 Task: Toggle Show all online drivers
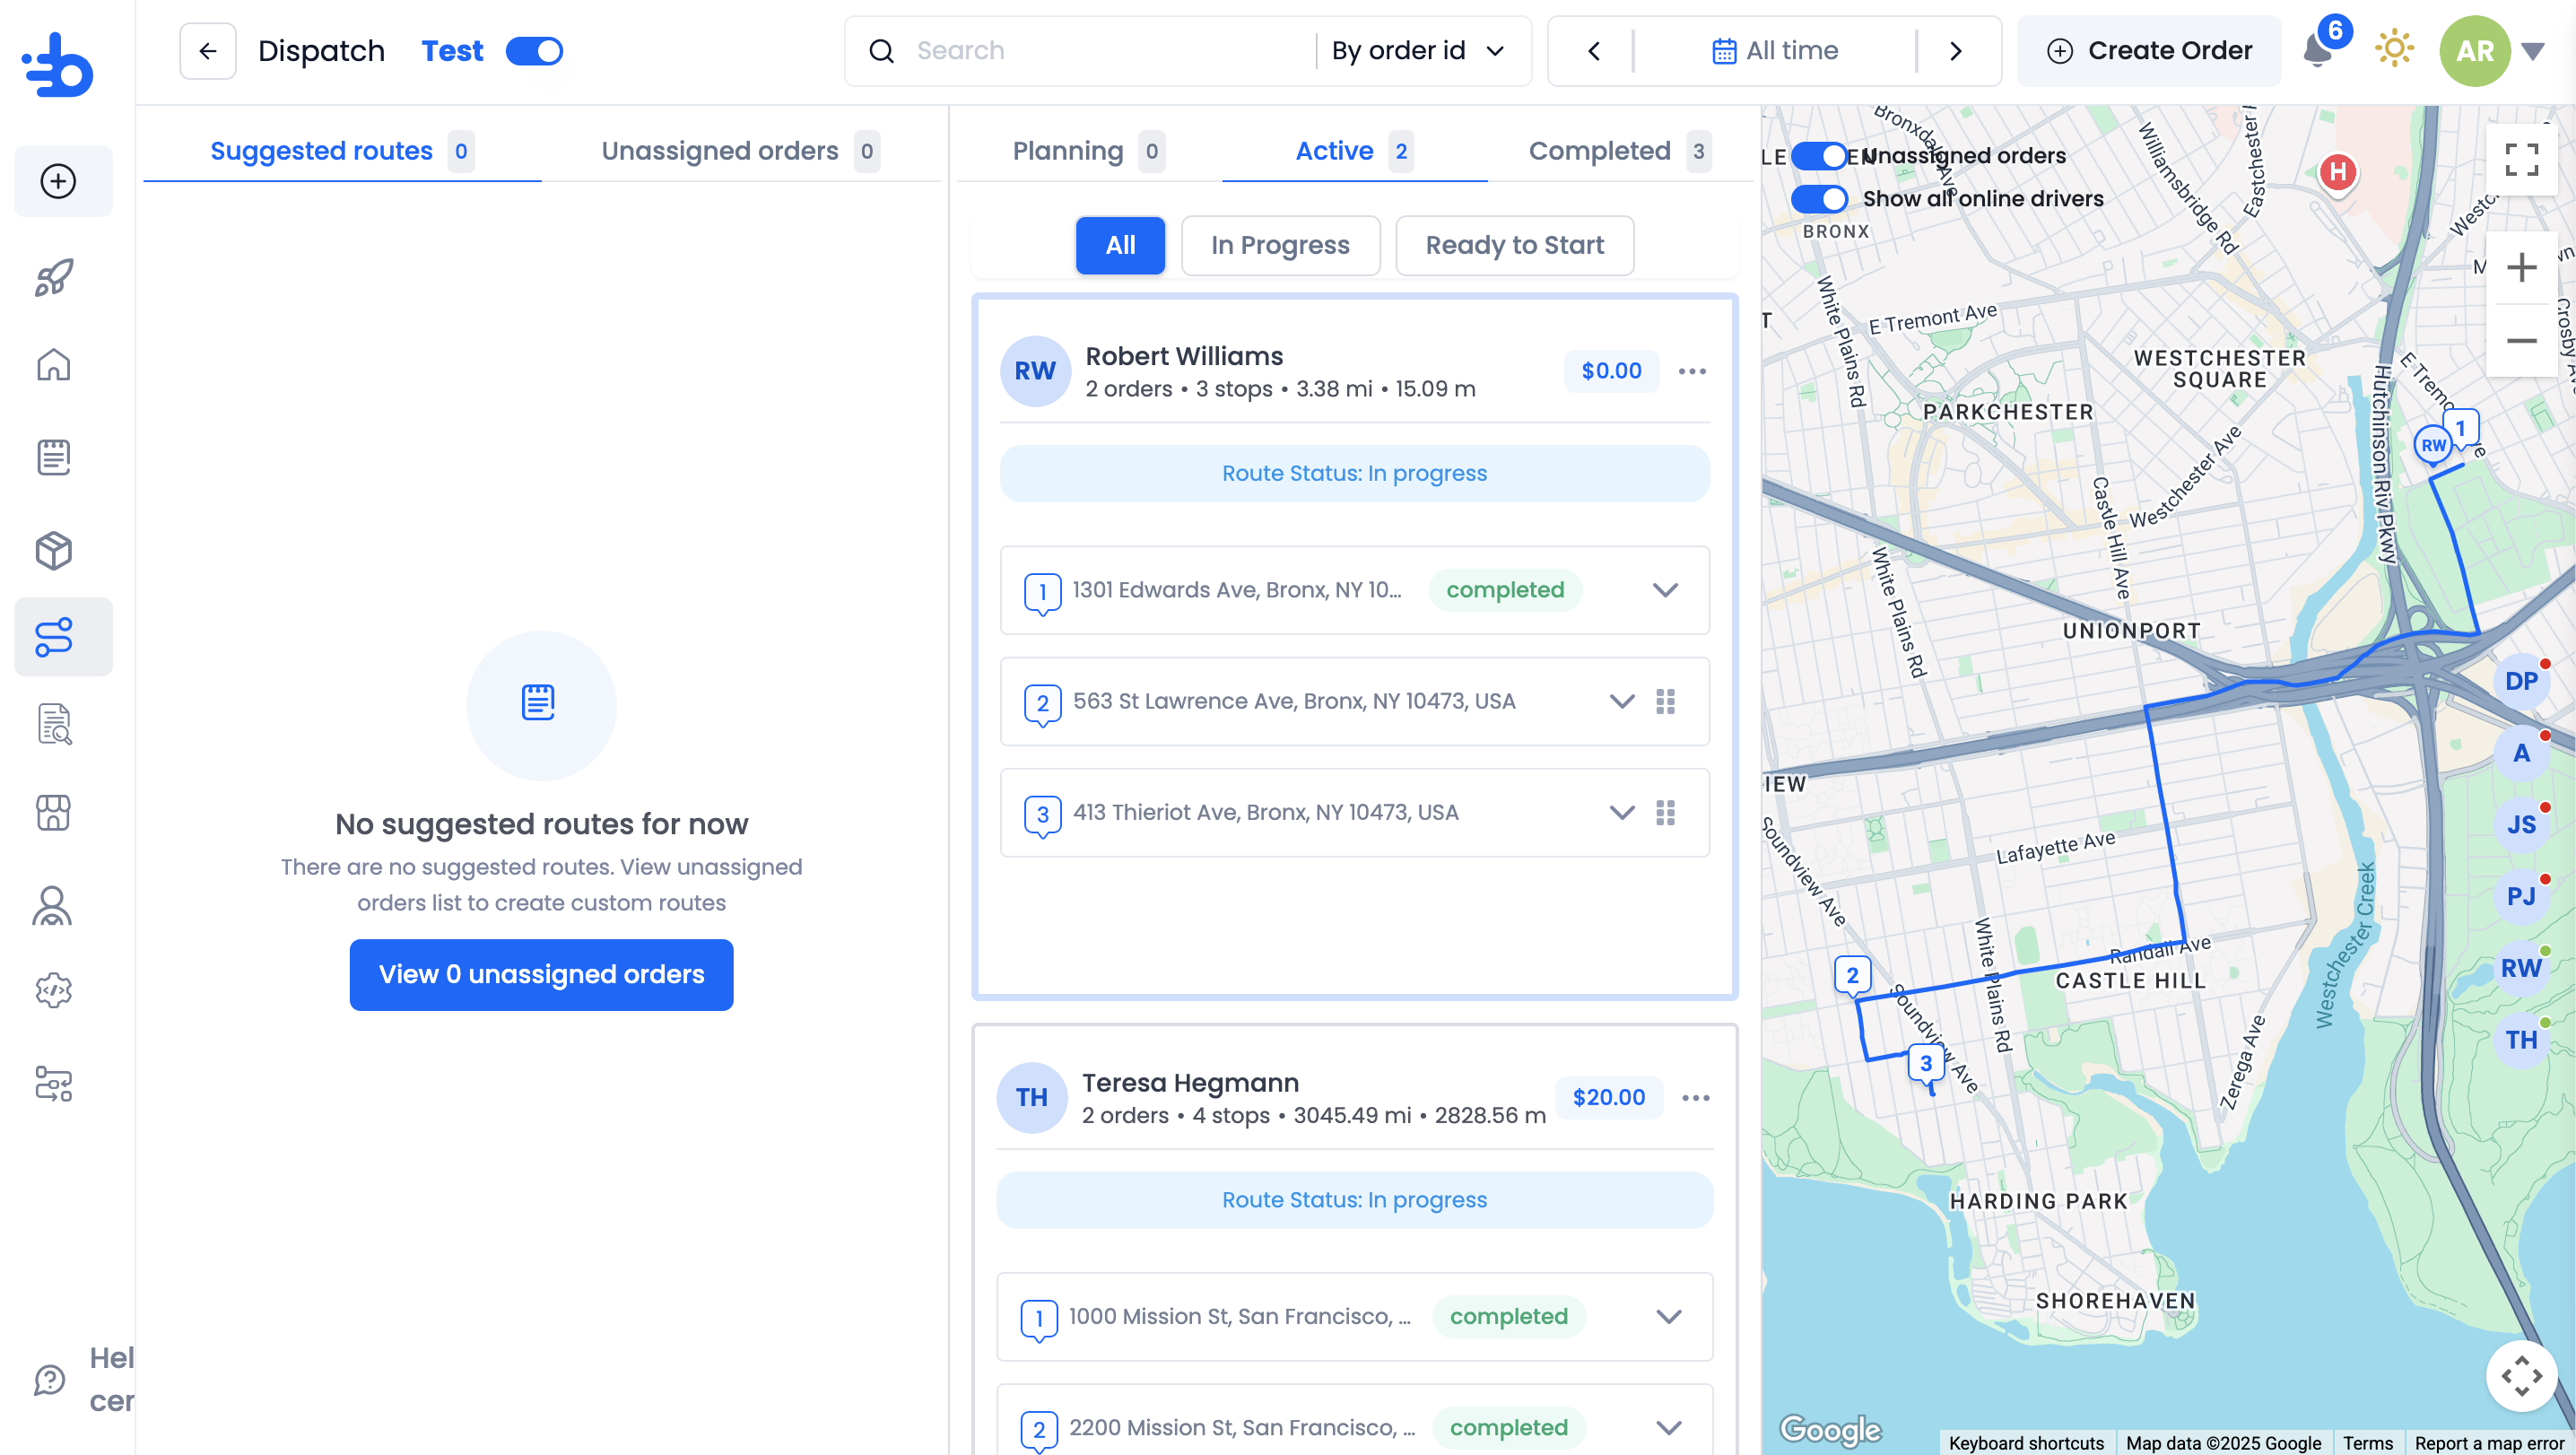[x=1819, y=199]
